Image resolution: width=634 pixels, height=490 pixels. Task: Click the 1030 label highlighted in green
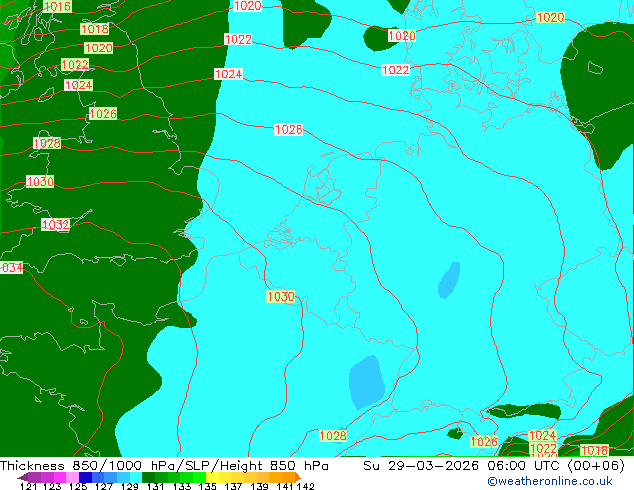pos(281,296)
